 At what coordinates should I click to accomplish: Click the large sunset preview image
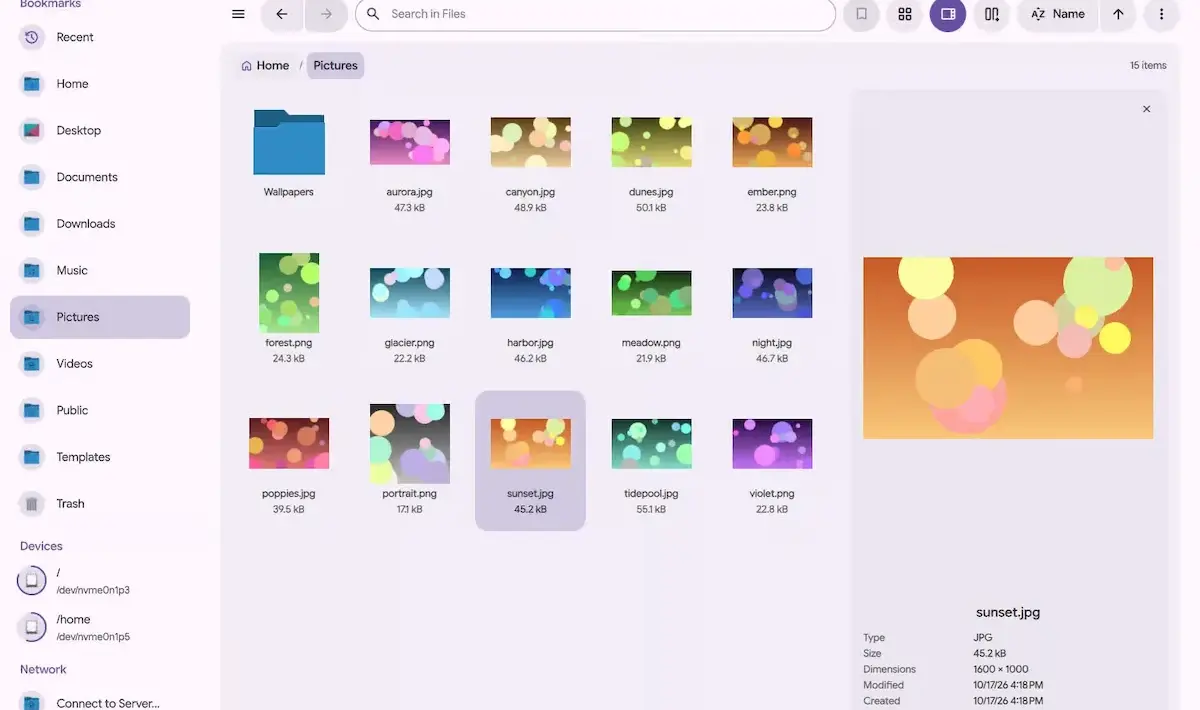tap(1008, 348)
